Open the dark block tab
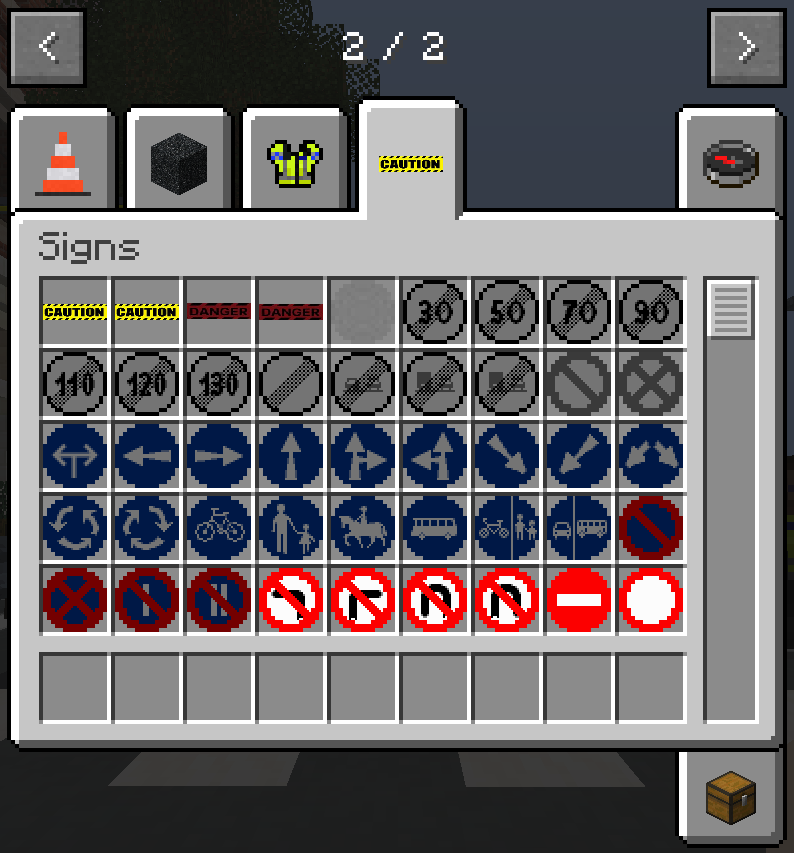 pyautogui.click(x=179, y=163)
